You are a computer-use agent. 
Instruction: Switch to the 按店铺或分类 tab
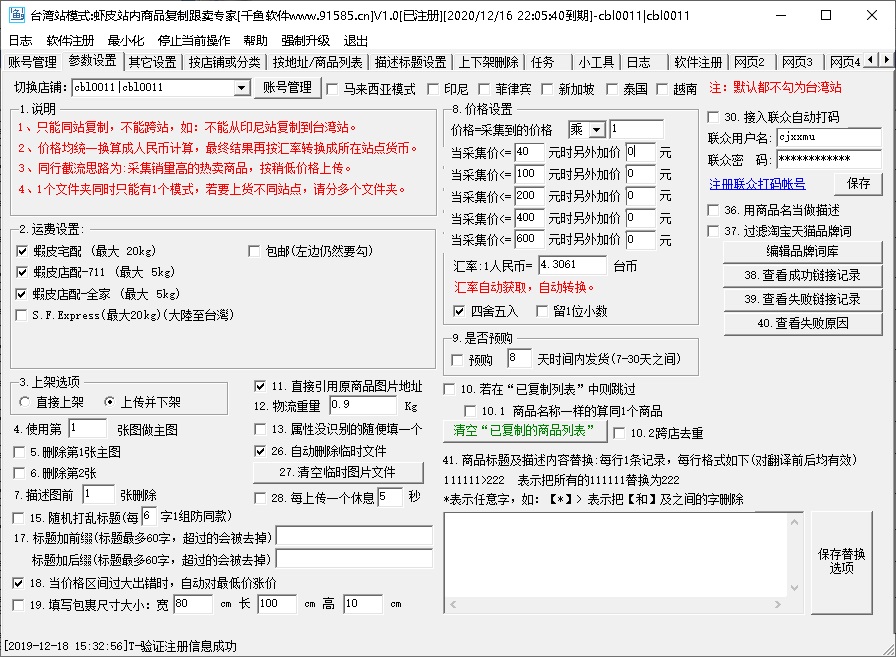[224, 62]
